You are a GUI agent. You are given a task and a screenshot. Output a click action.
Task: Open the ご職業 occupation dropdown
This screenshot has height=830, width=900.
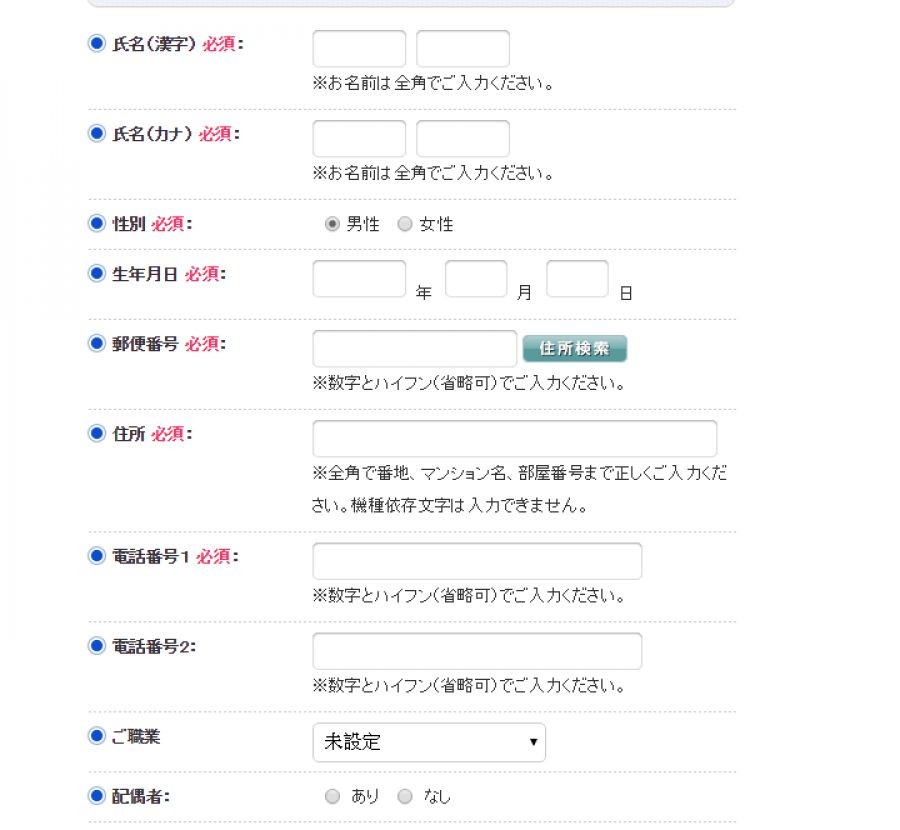[429, 742]
